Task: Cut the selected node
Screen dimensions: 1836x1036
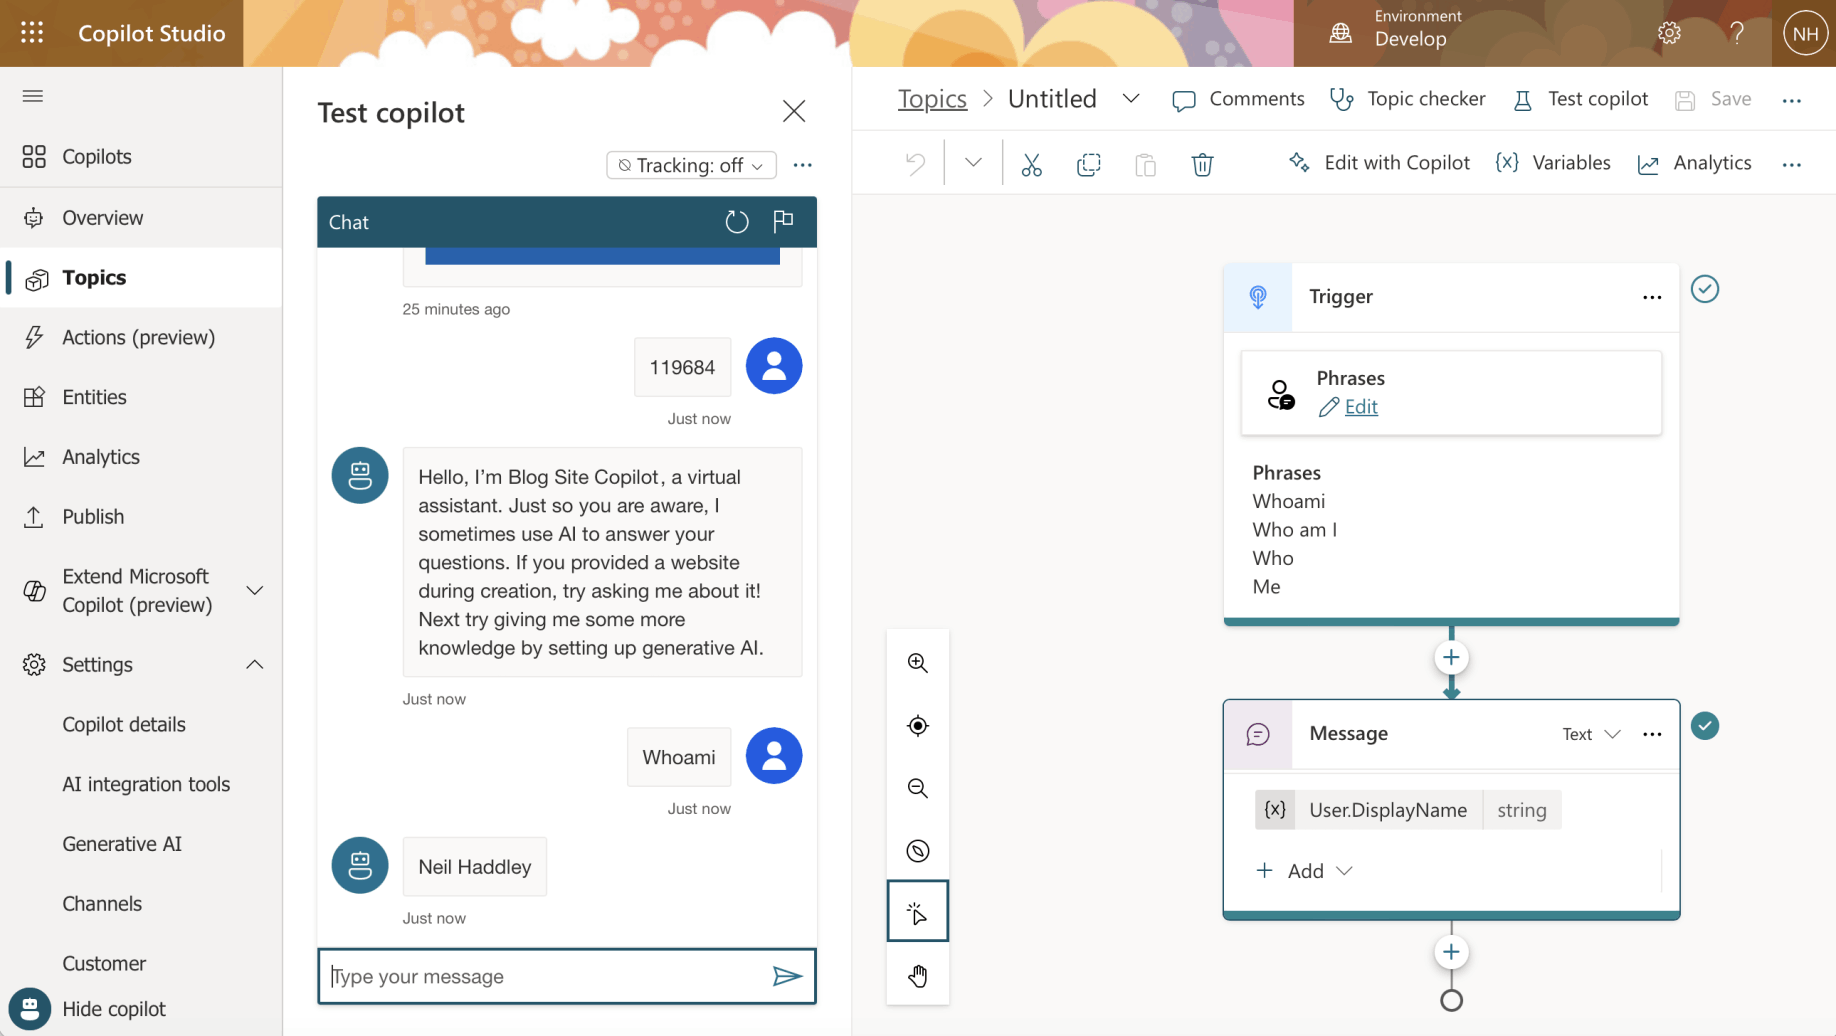Action: coord(1031,164)
